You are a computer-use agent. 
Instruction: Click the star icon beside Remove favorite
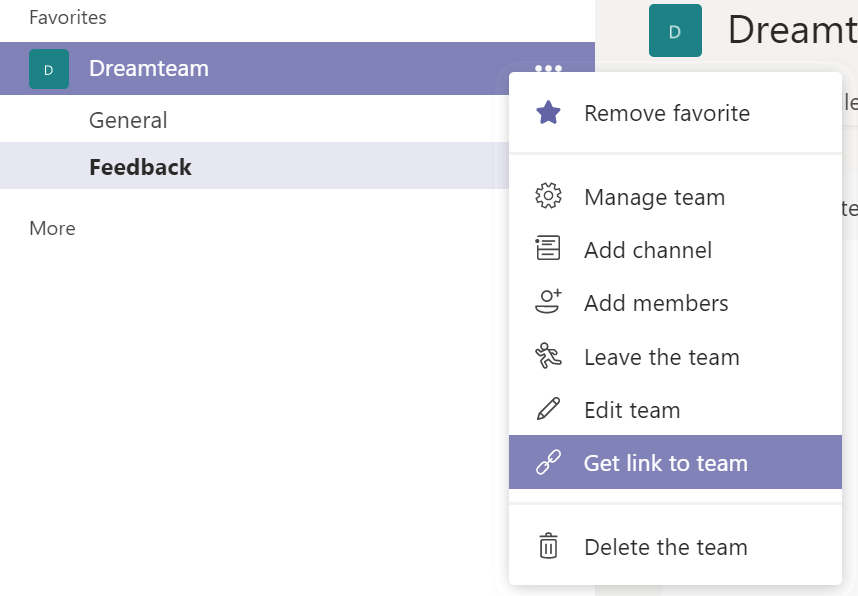coord(548,113)
